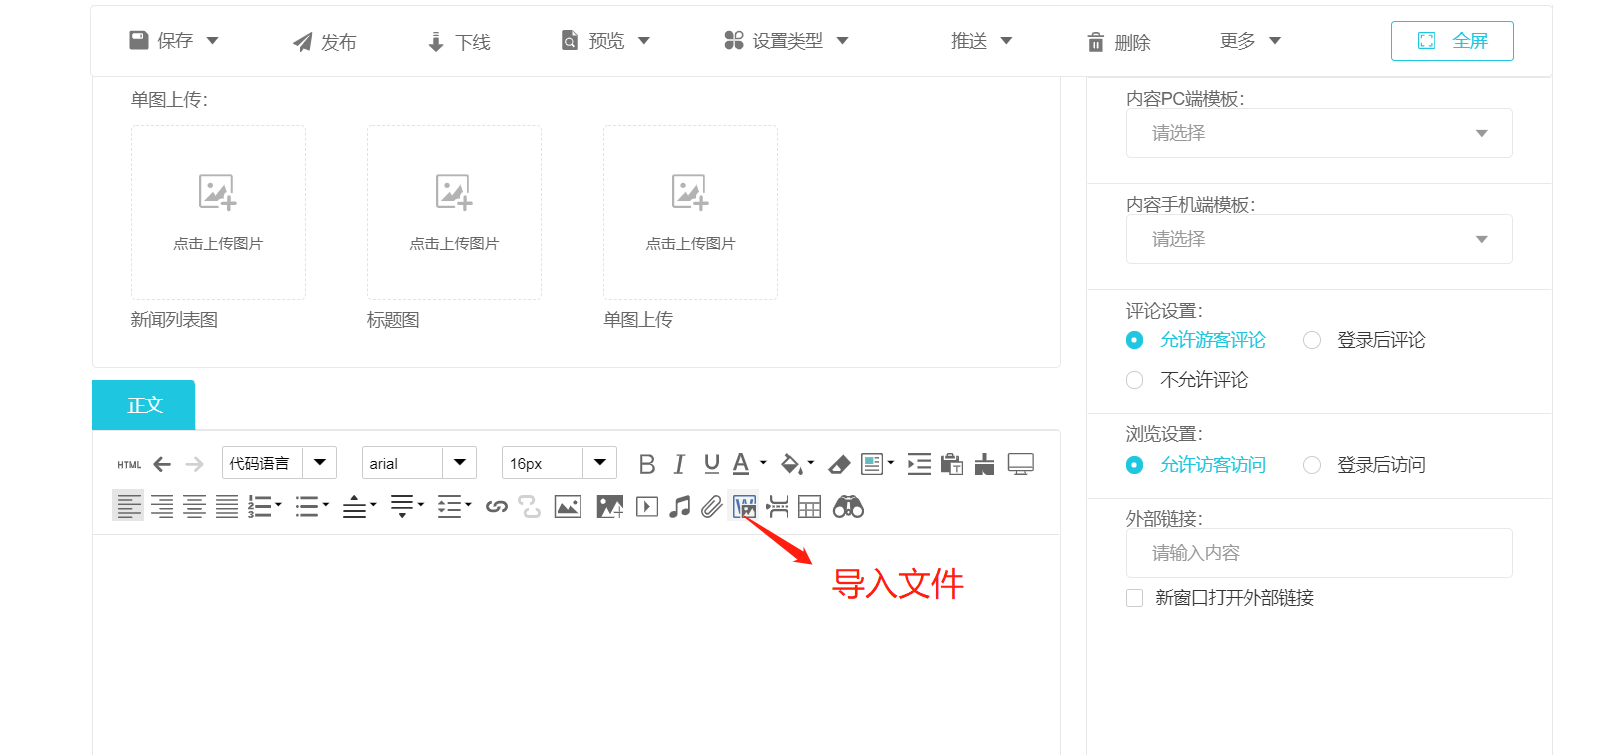Image resolution: width=1597 pixels, height=755 pixels.
Task: Upload an image for 标题图
Action: click(x=454, y=212)
